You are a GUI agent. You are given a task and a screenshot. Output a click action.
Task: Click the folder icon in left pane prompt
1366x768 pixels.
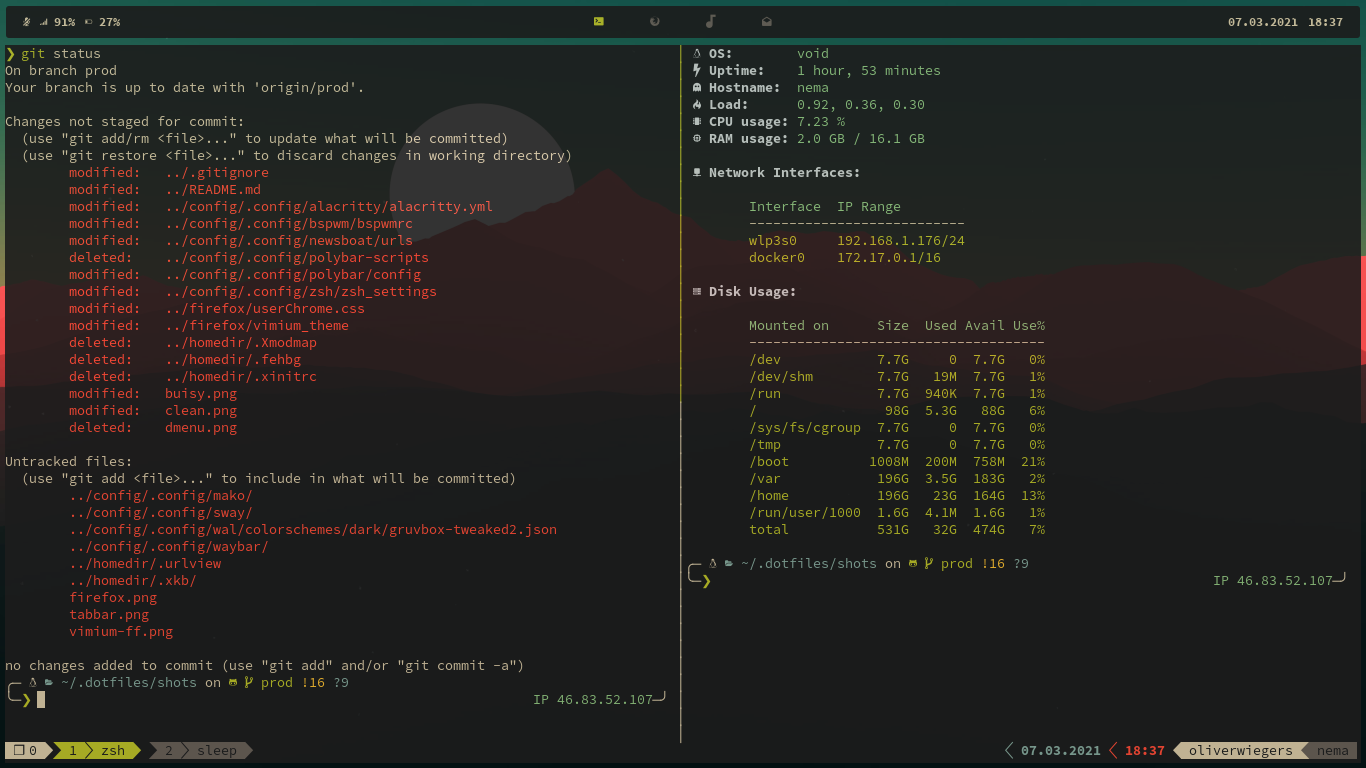tap(49, 683)
